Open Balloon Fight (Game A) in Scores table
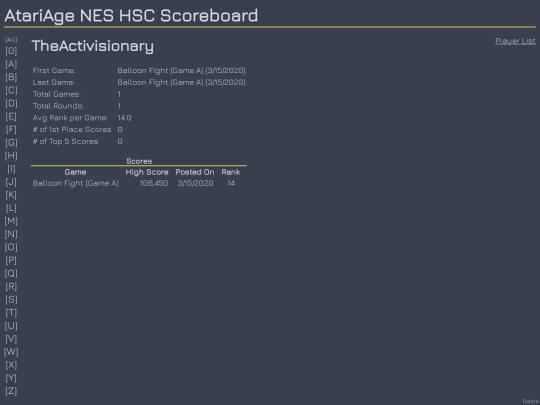540x405 pixels. click(x=75, y=183)
